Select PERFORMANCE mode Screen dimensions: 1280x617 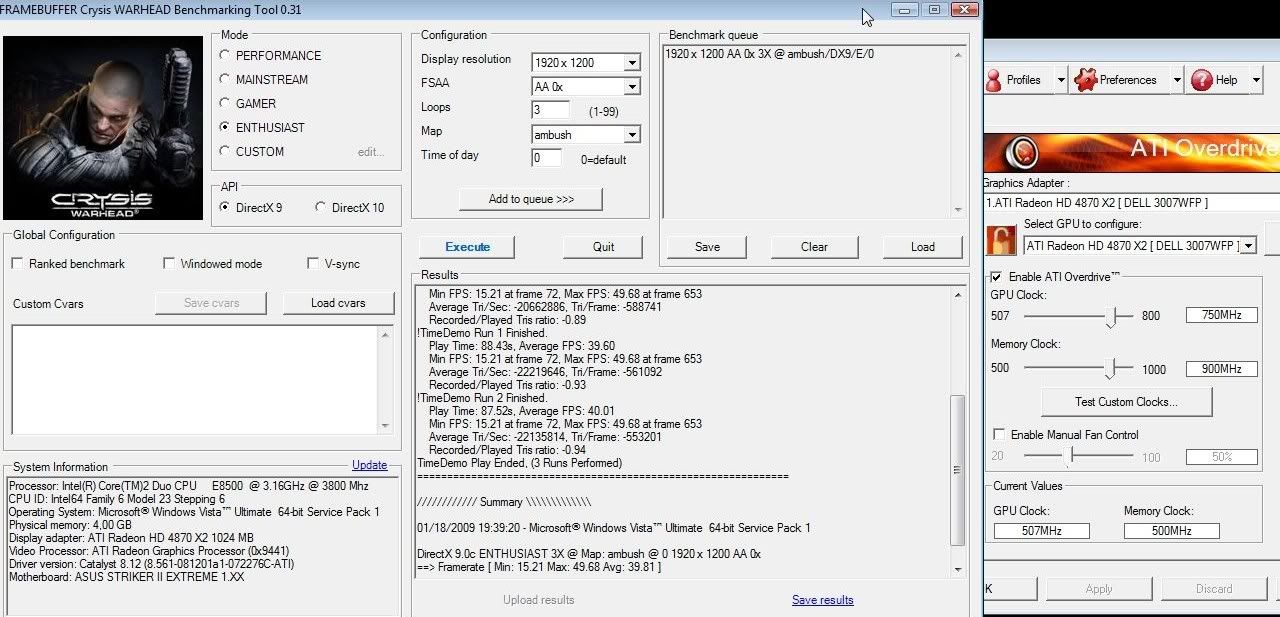tap(224, 56)
